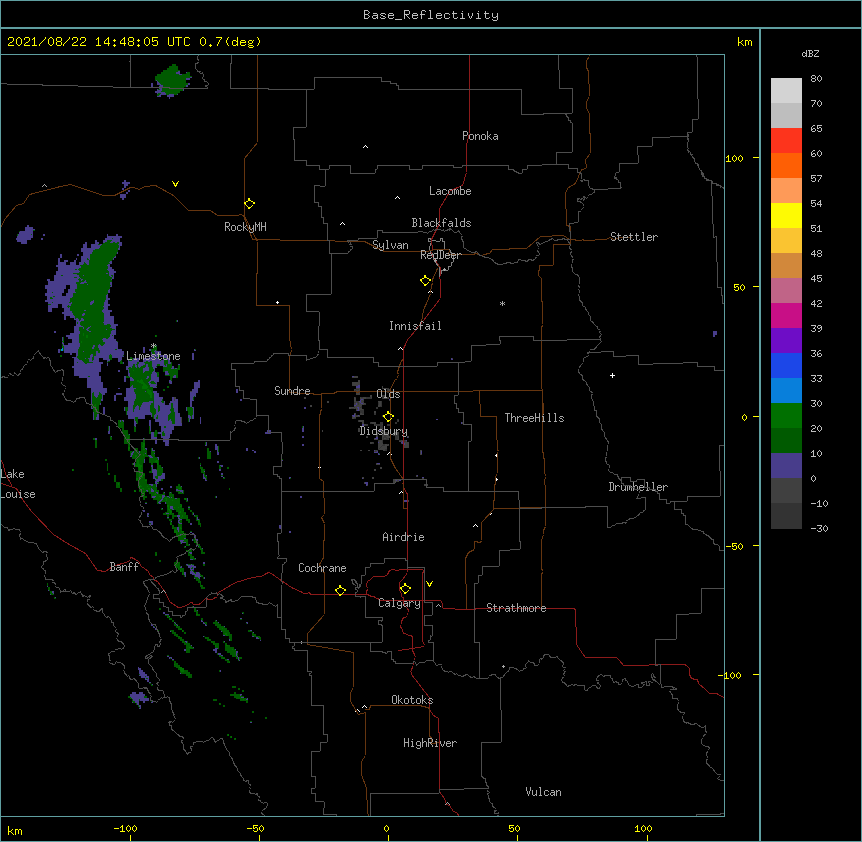Pick the lightest gray swatch between 80 and 70
Image resolution: width=862 pixels, height=842 pixels.
coord(786,91)
